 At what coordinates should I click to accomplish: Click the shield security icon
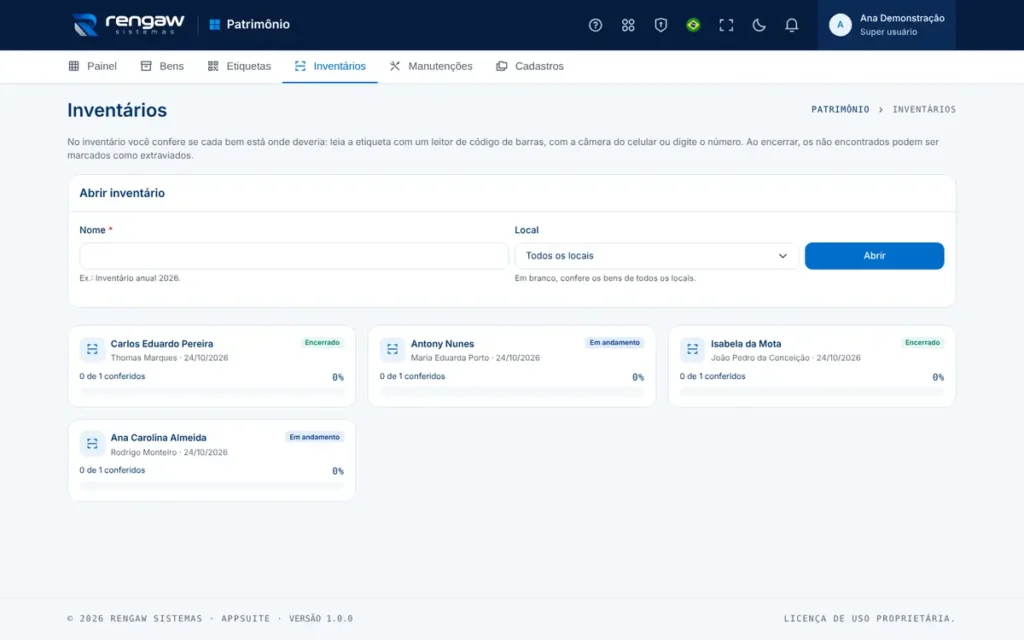click(x=660, y=25)
